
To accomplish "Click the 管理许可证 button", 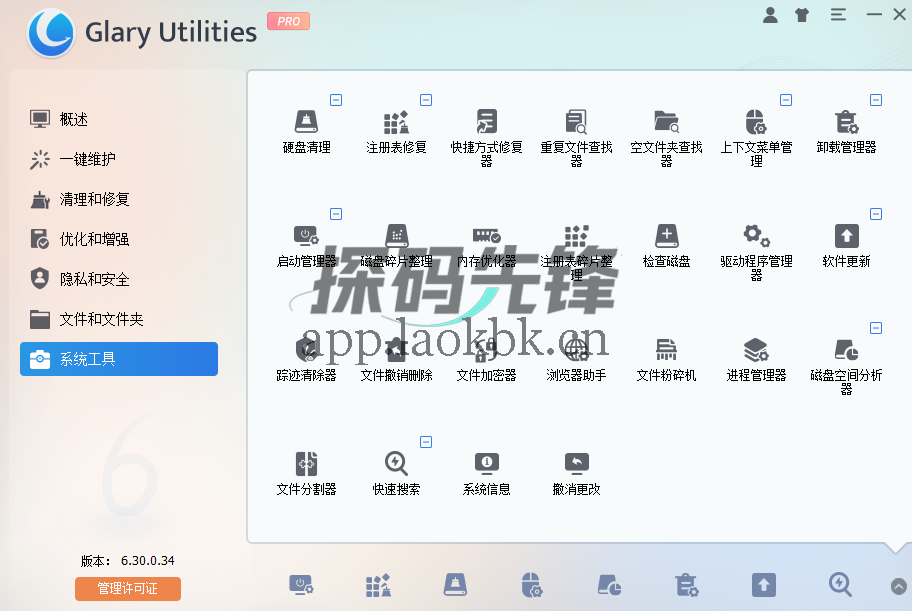I will pyautogui.click(x=128, y=588).
